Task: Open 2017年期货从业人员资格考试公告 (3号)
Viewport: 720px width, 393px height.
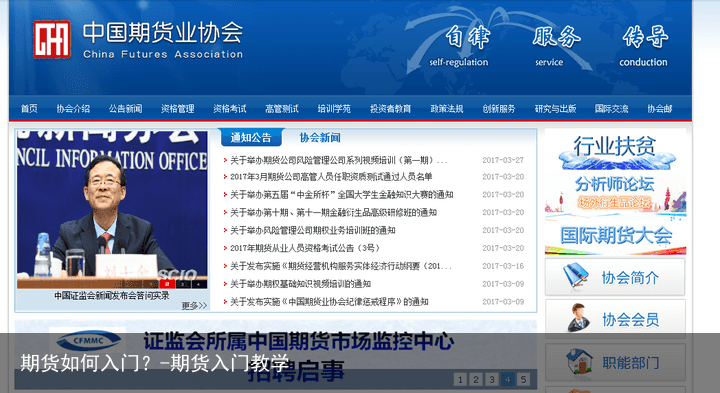Action: pyautogui.click(x=305, y=248)
